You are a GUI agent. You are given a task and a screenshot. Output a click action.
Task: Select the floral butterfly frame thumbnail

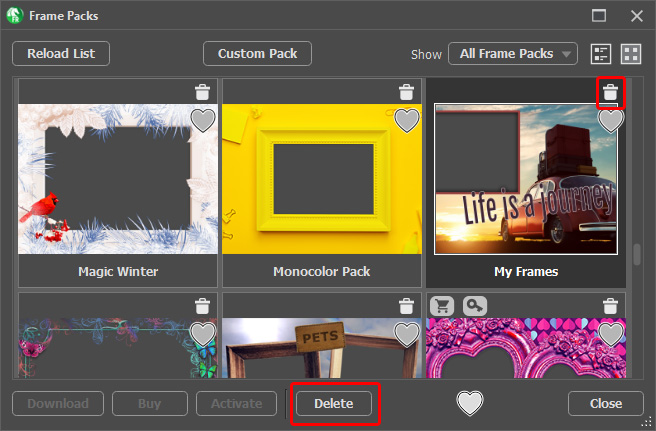pyautogui.click(x=118, y=348)
